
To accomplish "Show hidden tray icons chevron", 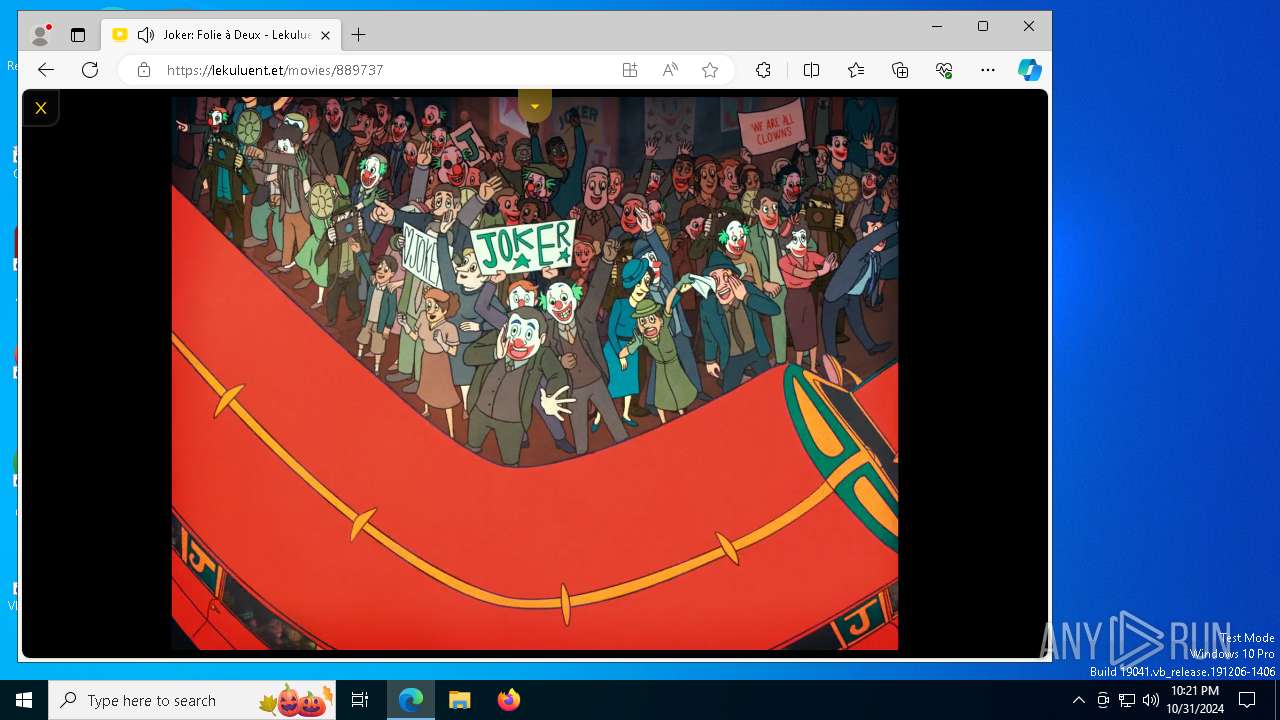I will pyautogui.click(x=1078, y=700).
